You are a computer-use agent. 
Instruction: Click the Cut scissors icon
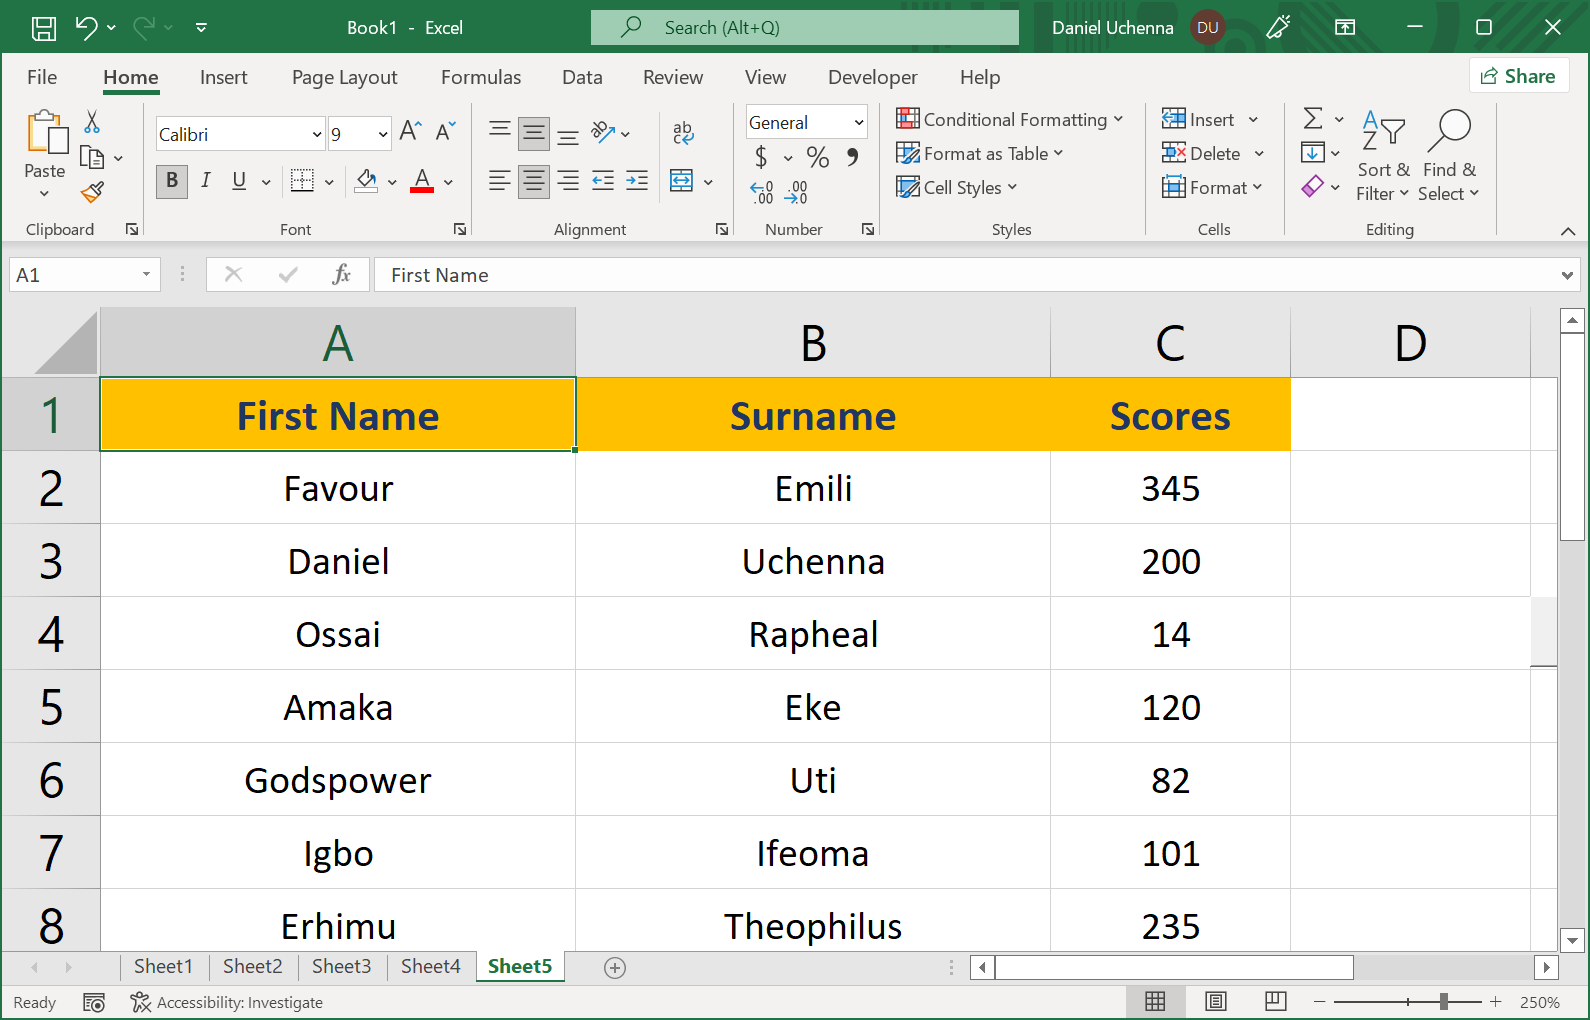click(92, 122)
